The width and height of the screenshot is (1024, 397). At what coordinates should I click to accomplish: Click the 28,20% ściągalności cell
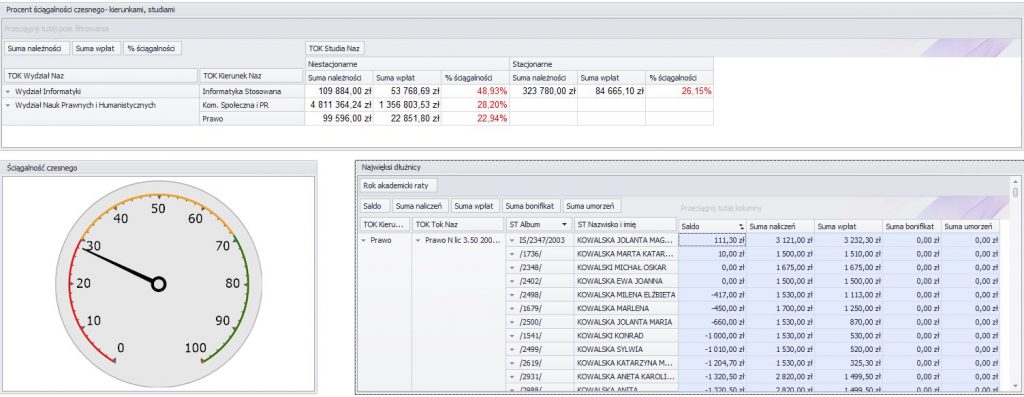coord(475,105)
